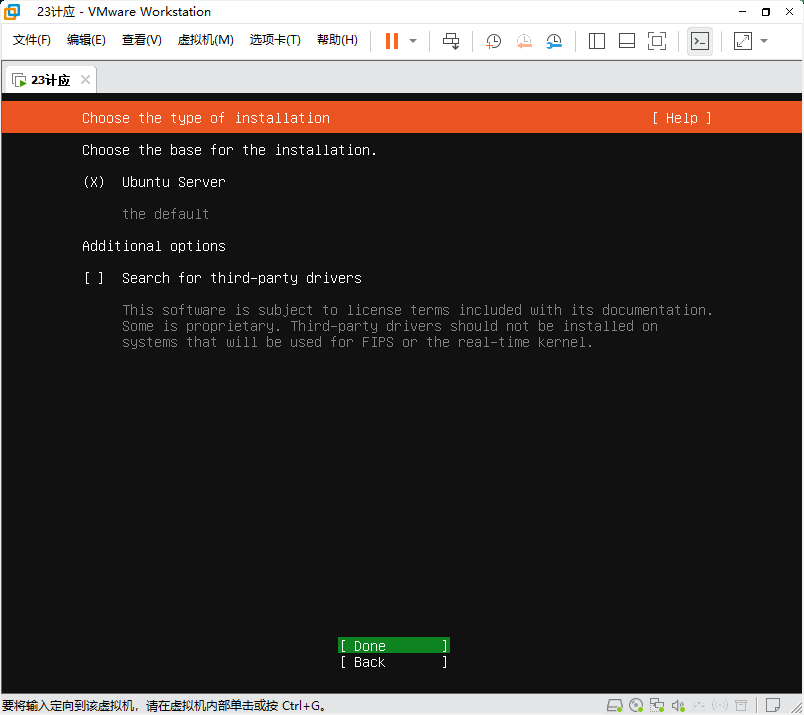Click the 'the default' description text
Screen dimensions: 804x715
click(x=166, y=214)
